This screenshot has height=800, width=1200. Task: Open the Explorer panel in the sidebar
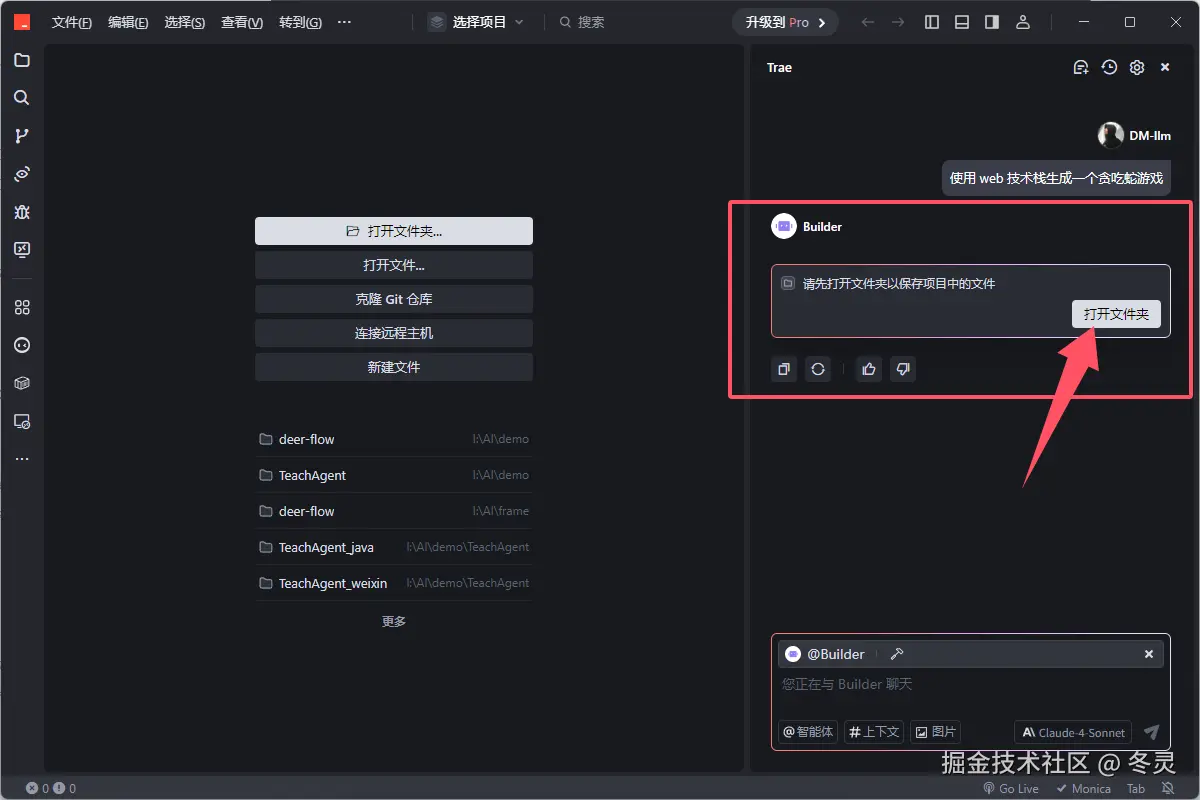tap(22, 60)
